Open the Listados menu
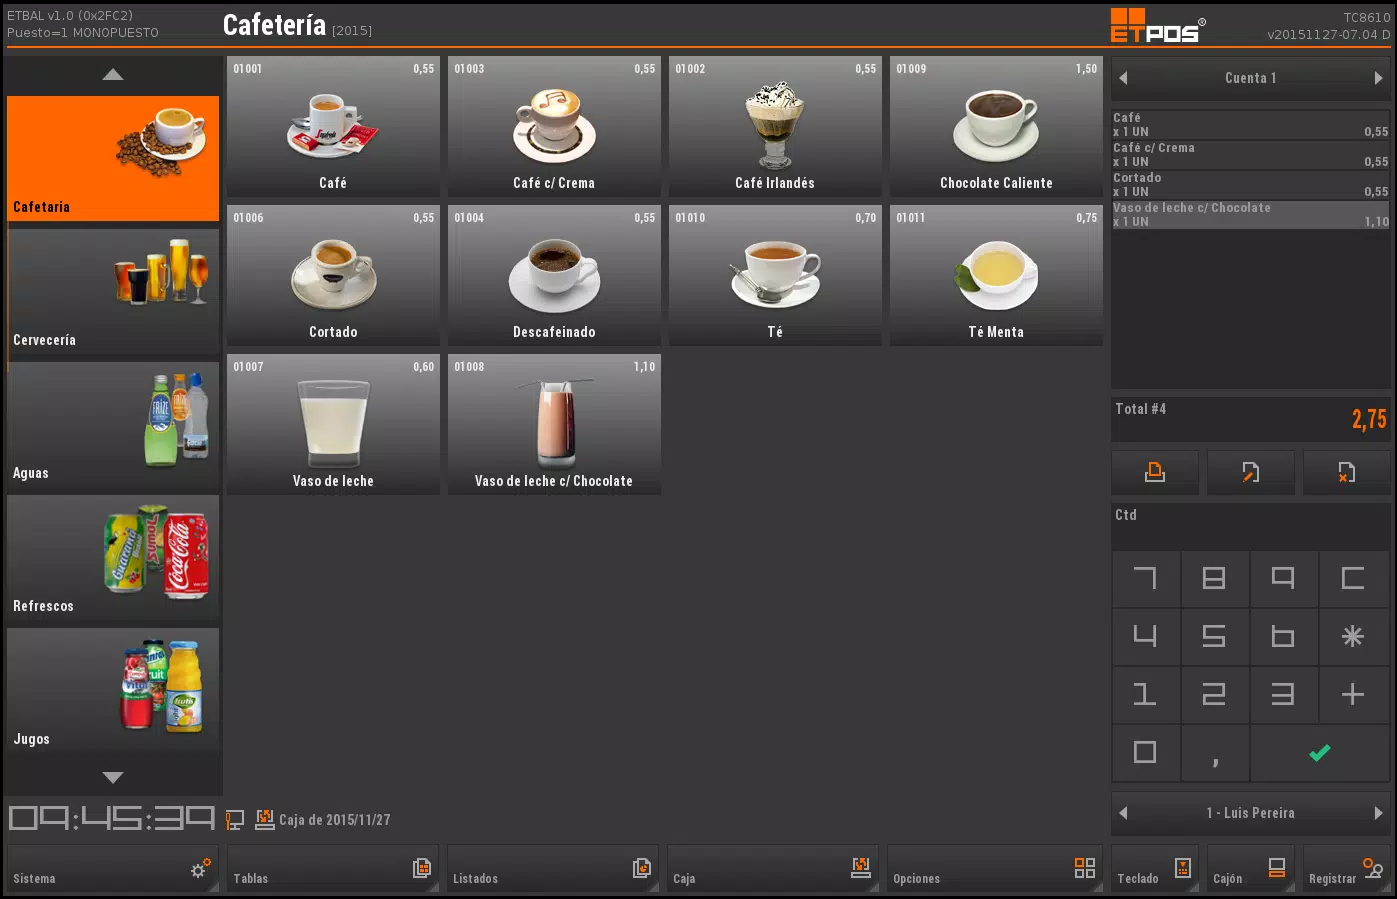Screen dimensions: 1397x899 (x=553, y=869)
